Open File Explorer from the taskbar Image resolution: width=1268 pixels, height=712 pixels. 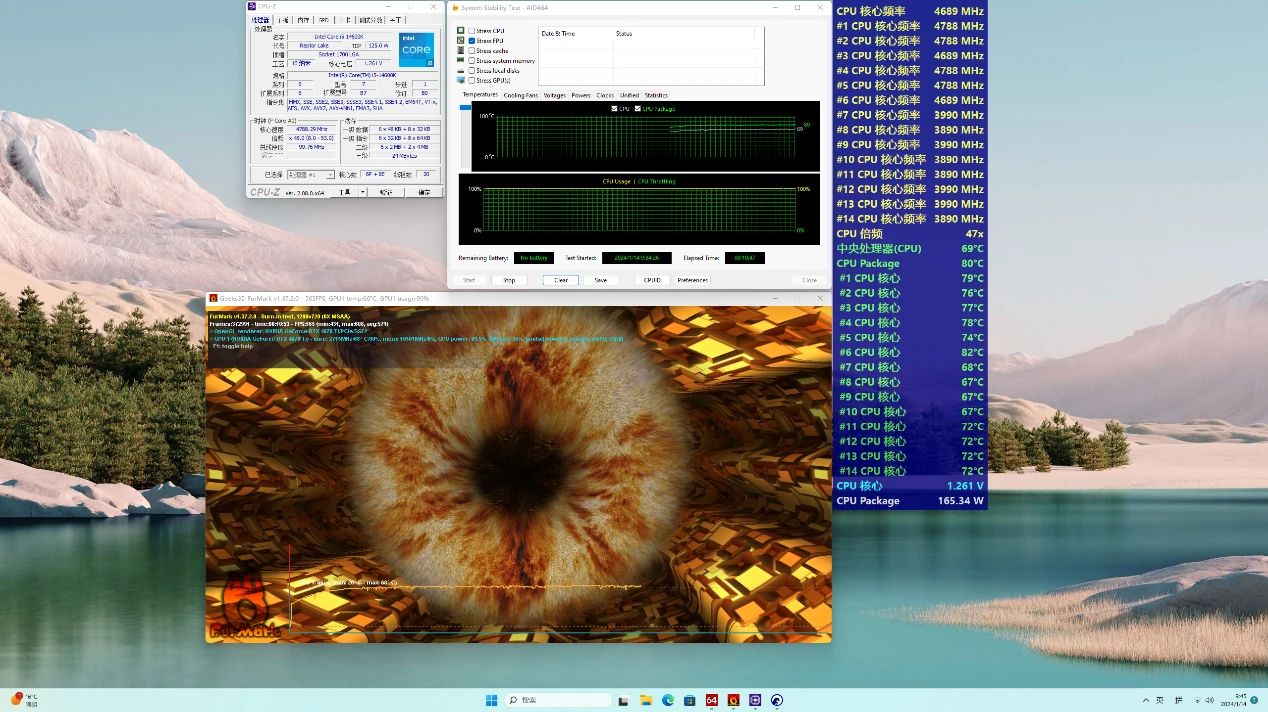coord(646,700)
